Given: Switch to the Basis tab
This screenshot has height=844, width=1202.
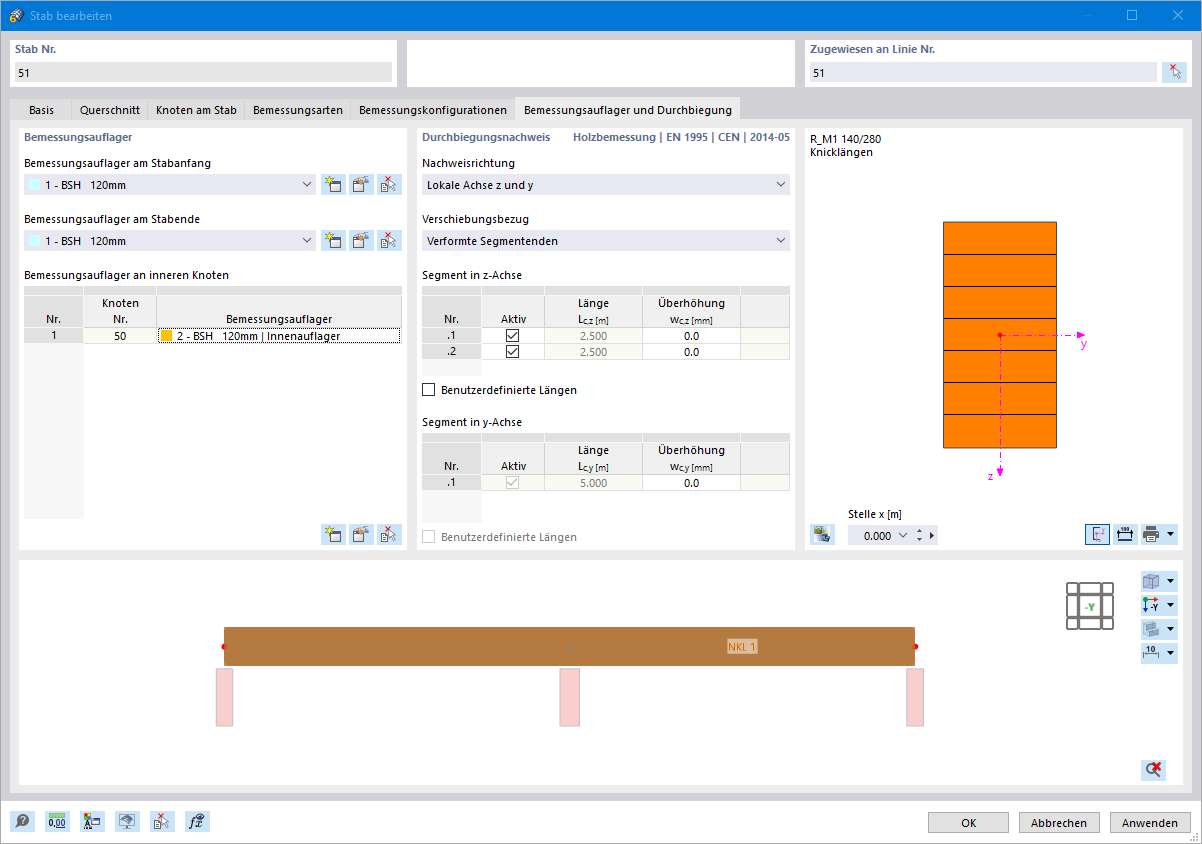Looking at the screenshot, I should [42, 110].
